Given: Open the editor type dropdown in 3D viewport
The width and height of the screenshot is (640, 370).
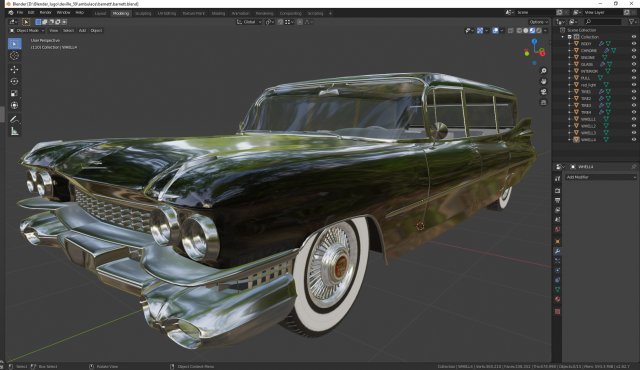Looking at the screenshot, I should point(13,22).
